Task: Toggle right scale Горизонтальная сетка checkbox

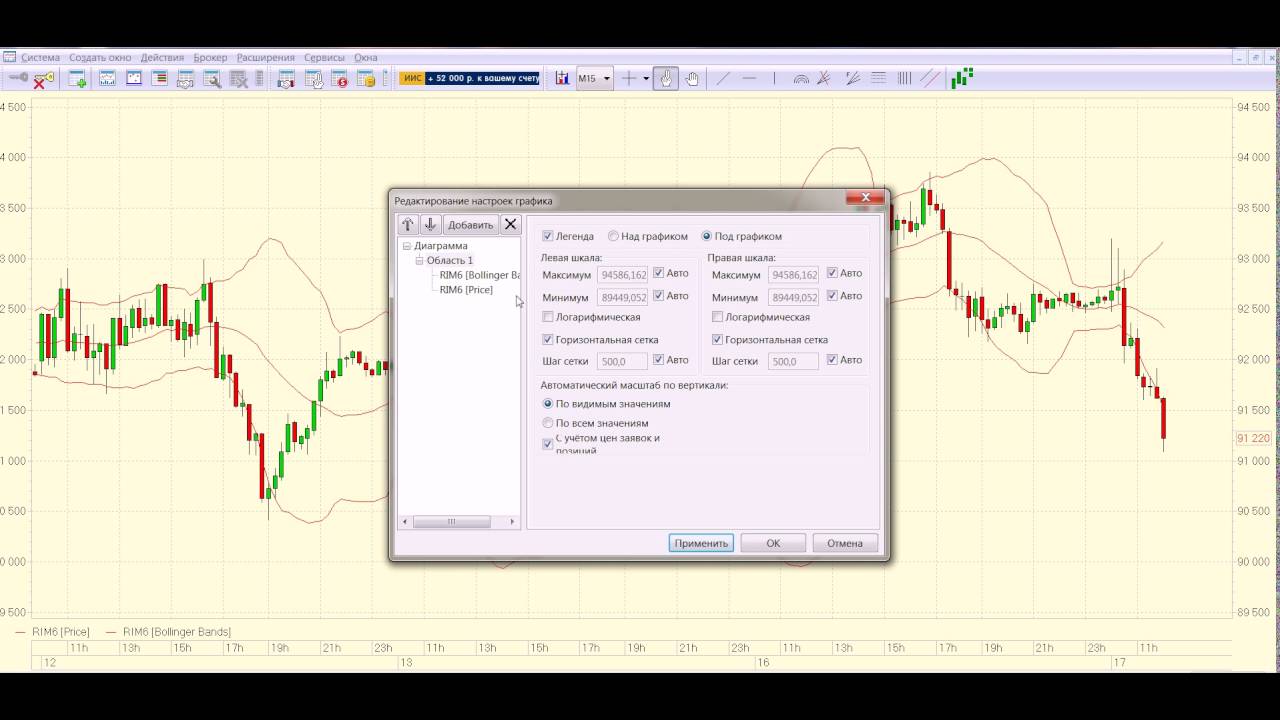Action: (x=717, y=340)
